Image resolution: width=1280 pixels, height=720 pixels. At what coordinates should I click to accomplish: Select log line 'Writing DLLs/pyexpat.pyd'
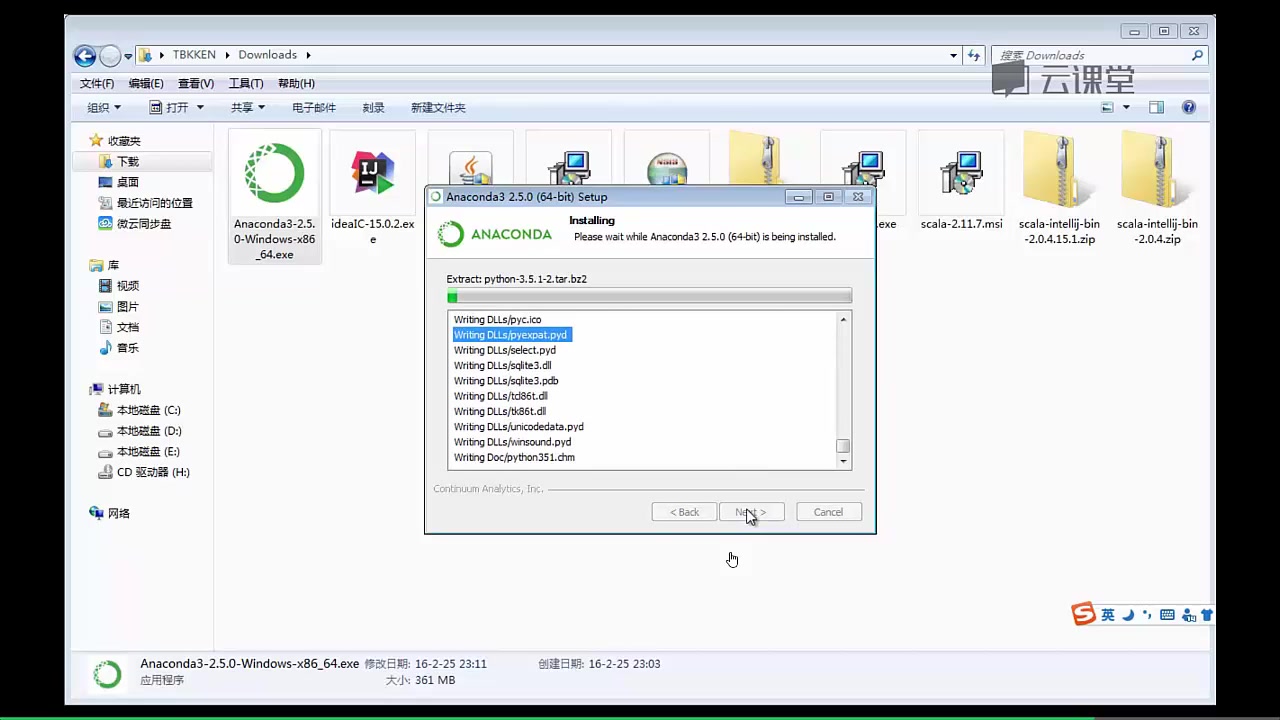(x=510, y=335)
